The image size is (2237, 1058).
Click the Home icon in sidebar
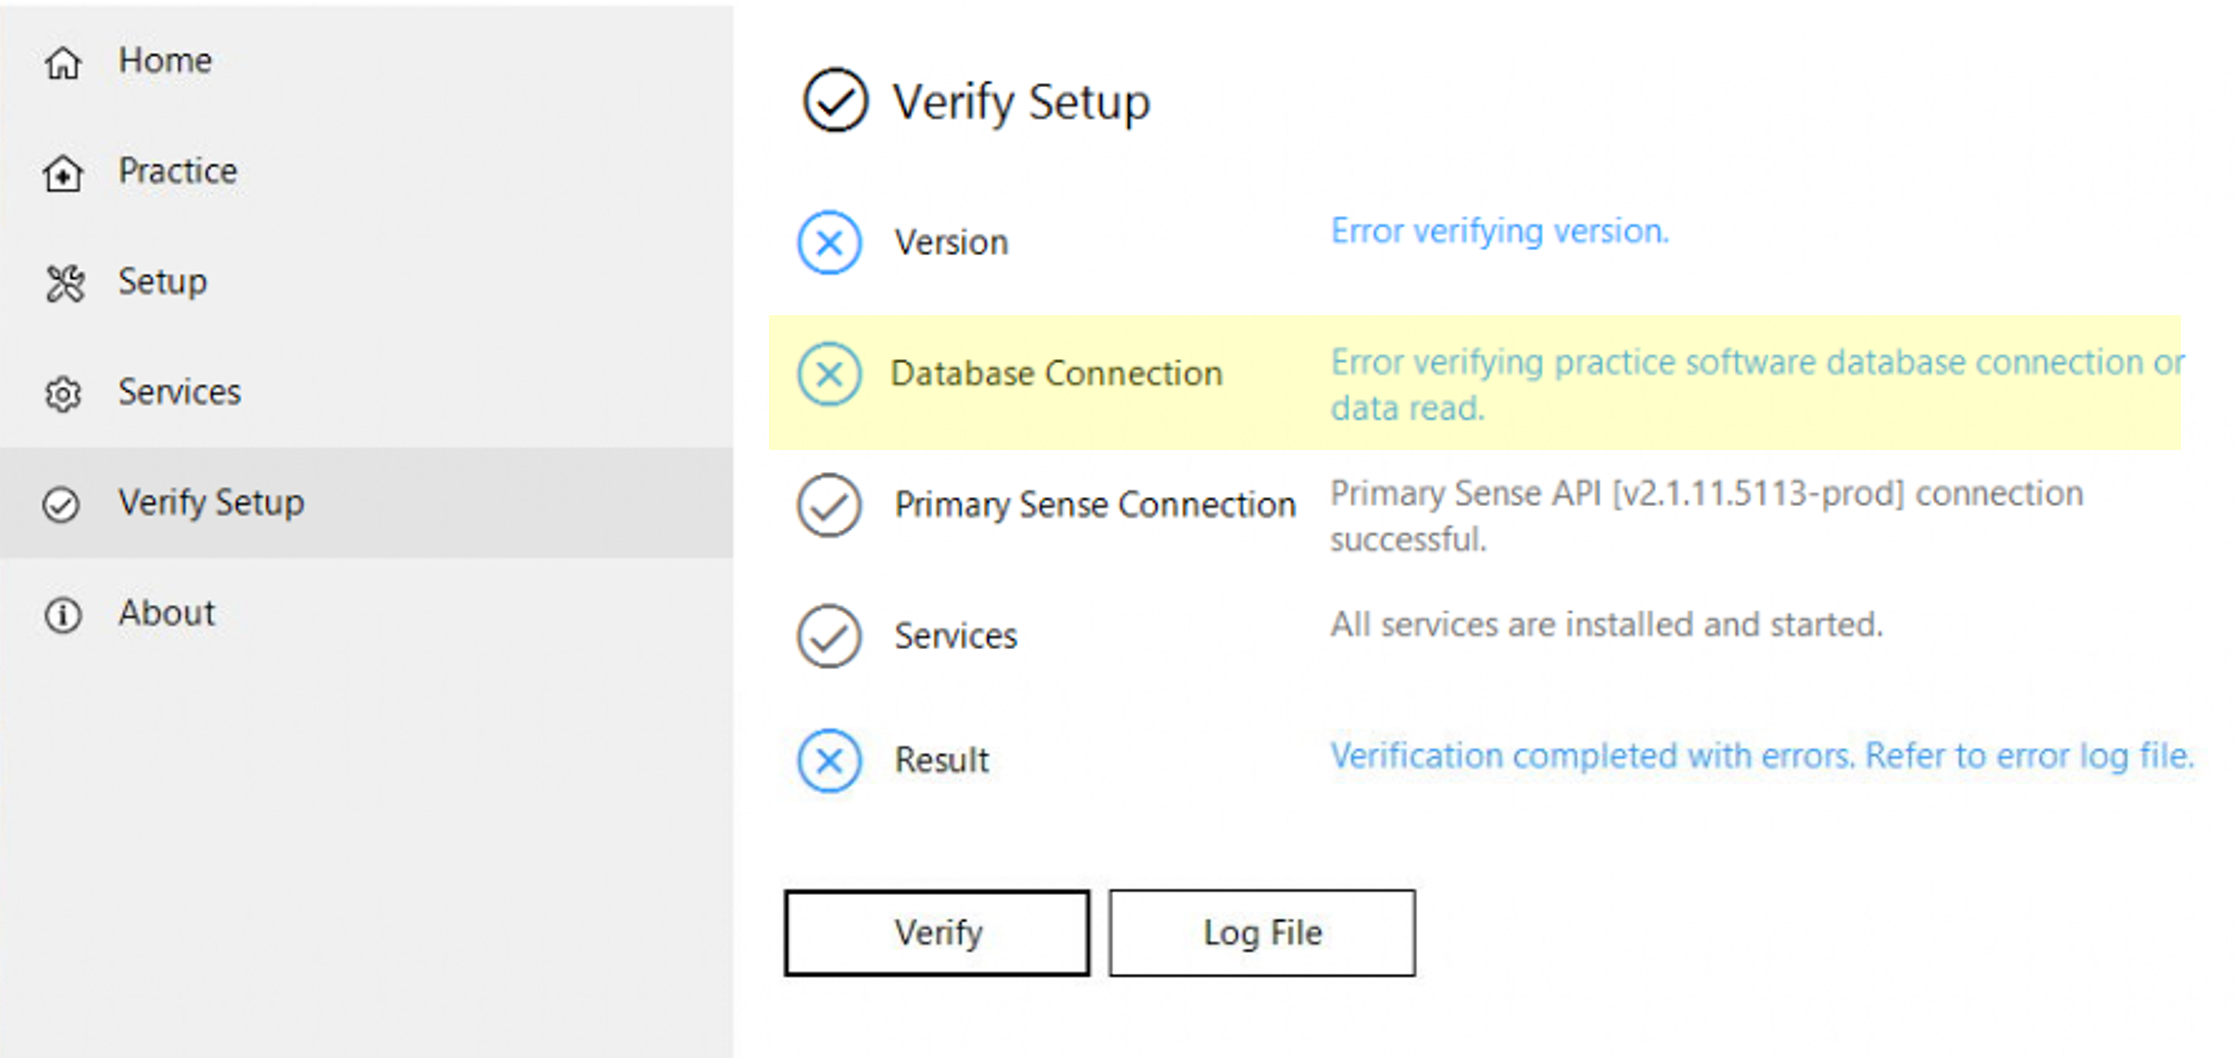click(x=63, y=62)
